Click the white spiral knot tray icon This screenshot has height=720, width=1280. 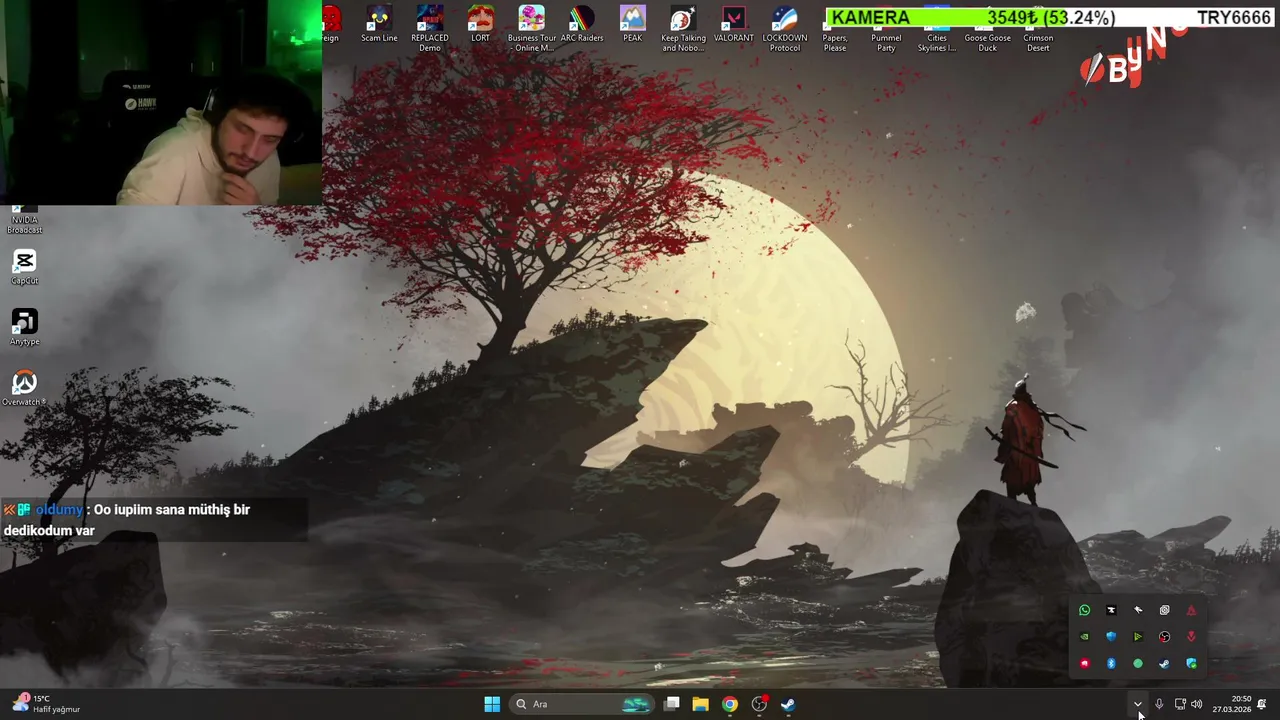click(1164, 610)
